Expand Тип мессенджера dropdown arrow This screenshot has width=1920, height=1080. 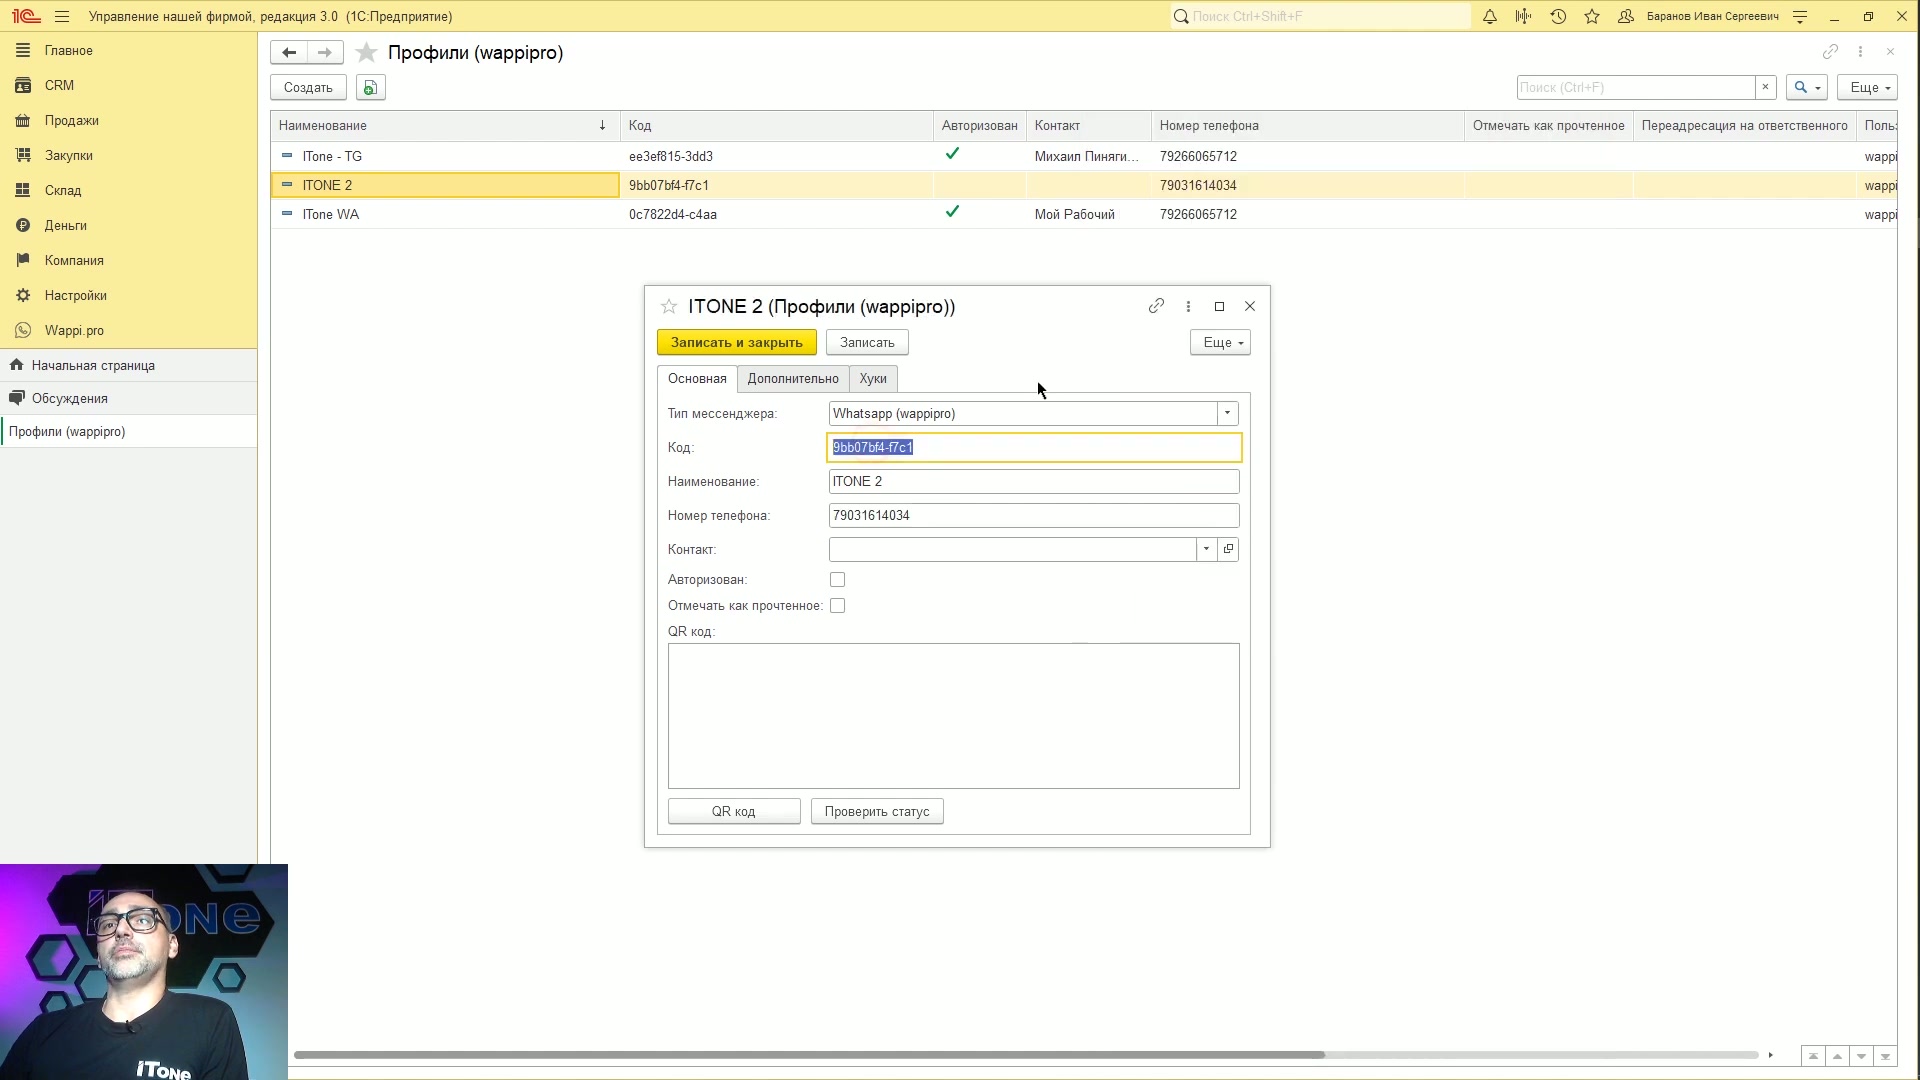tap(1227, 414)
